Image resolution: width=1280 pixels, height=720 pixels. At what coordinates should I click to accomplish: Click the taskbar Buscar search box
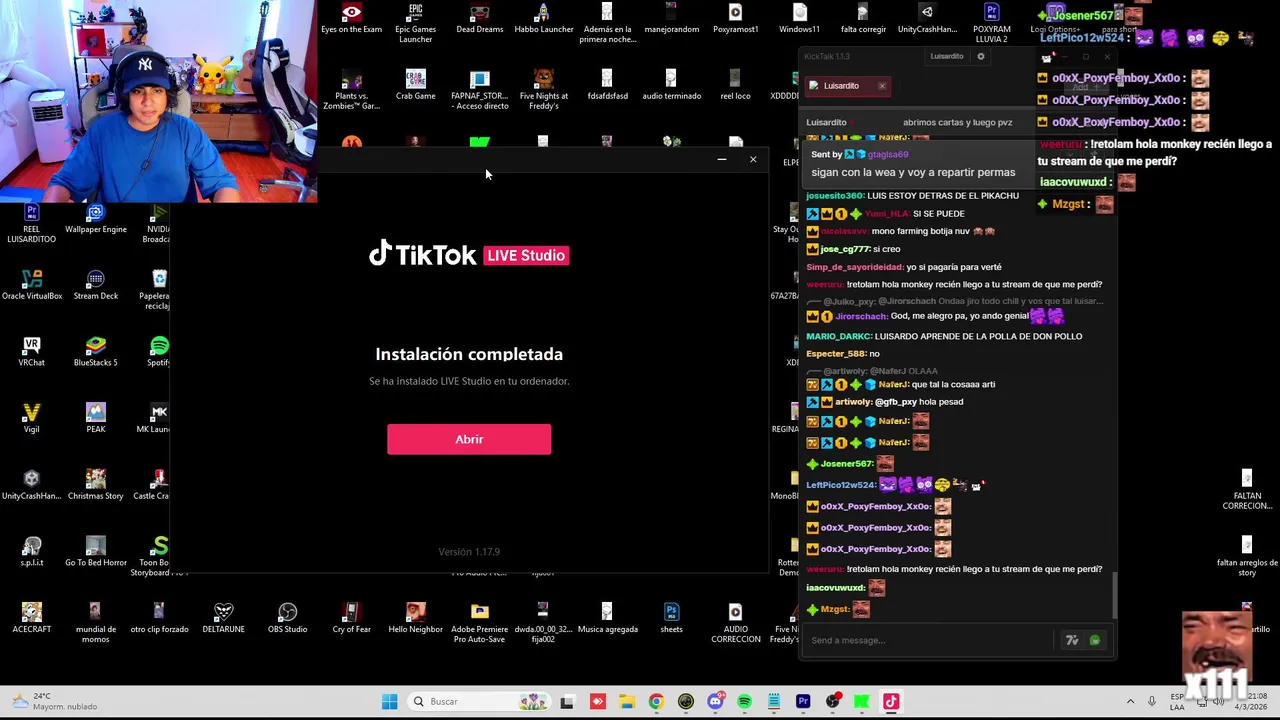(480, 702)
